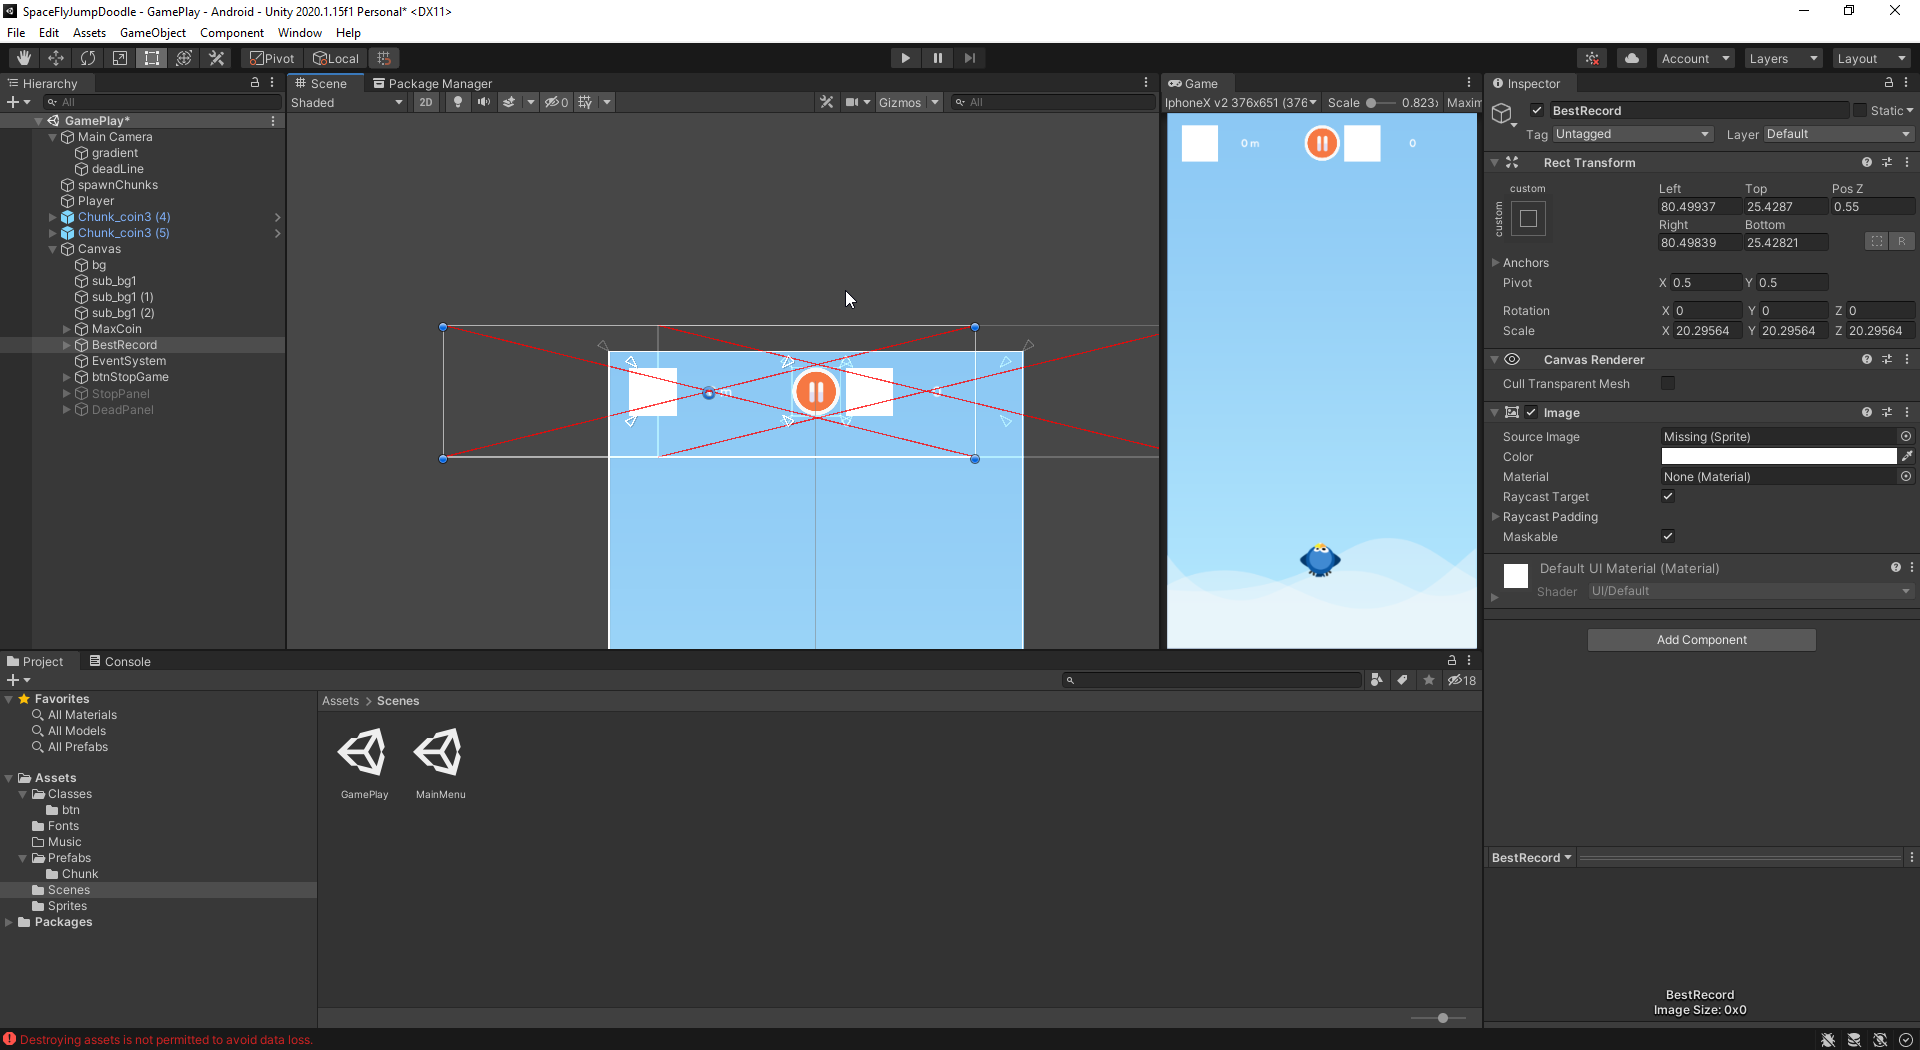The width and height of the screenshot is (1920, 1050).
Task: Uncheck Maskable option
Action: click(x=1668, y=536)
